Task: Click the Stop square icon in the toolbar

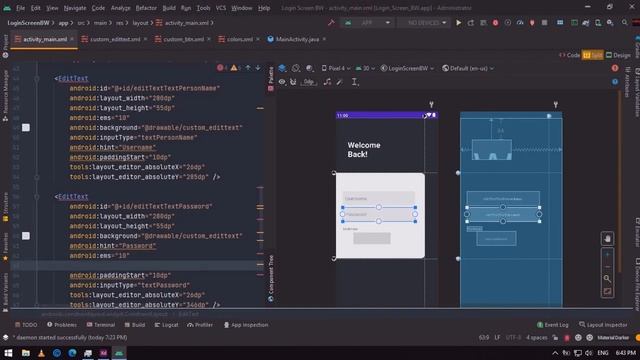Action: (x=544, y=23)
